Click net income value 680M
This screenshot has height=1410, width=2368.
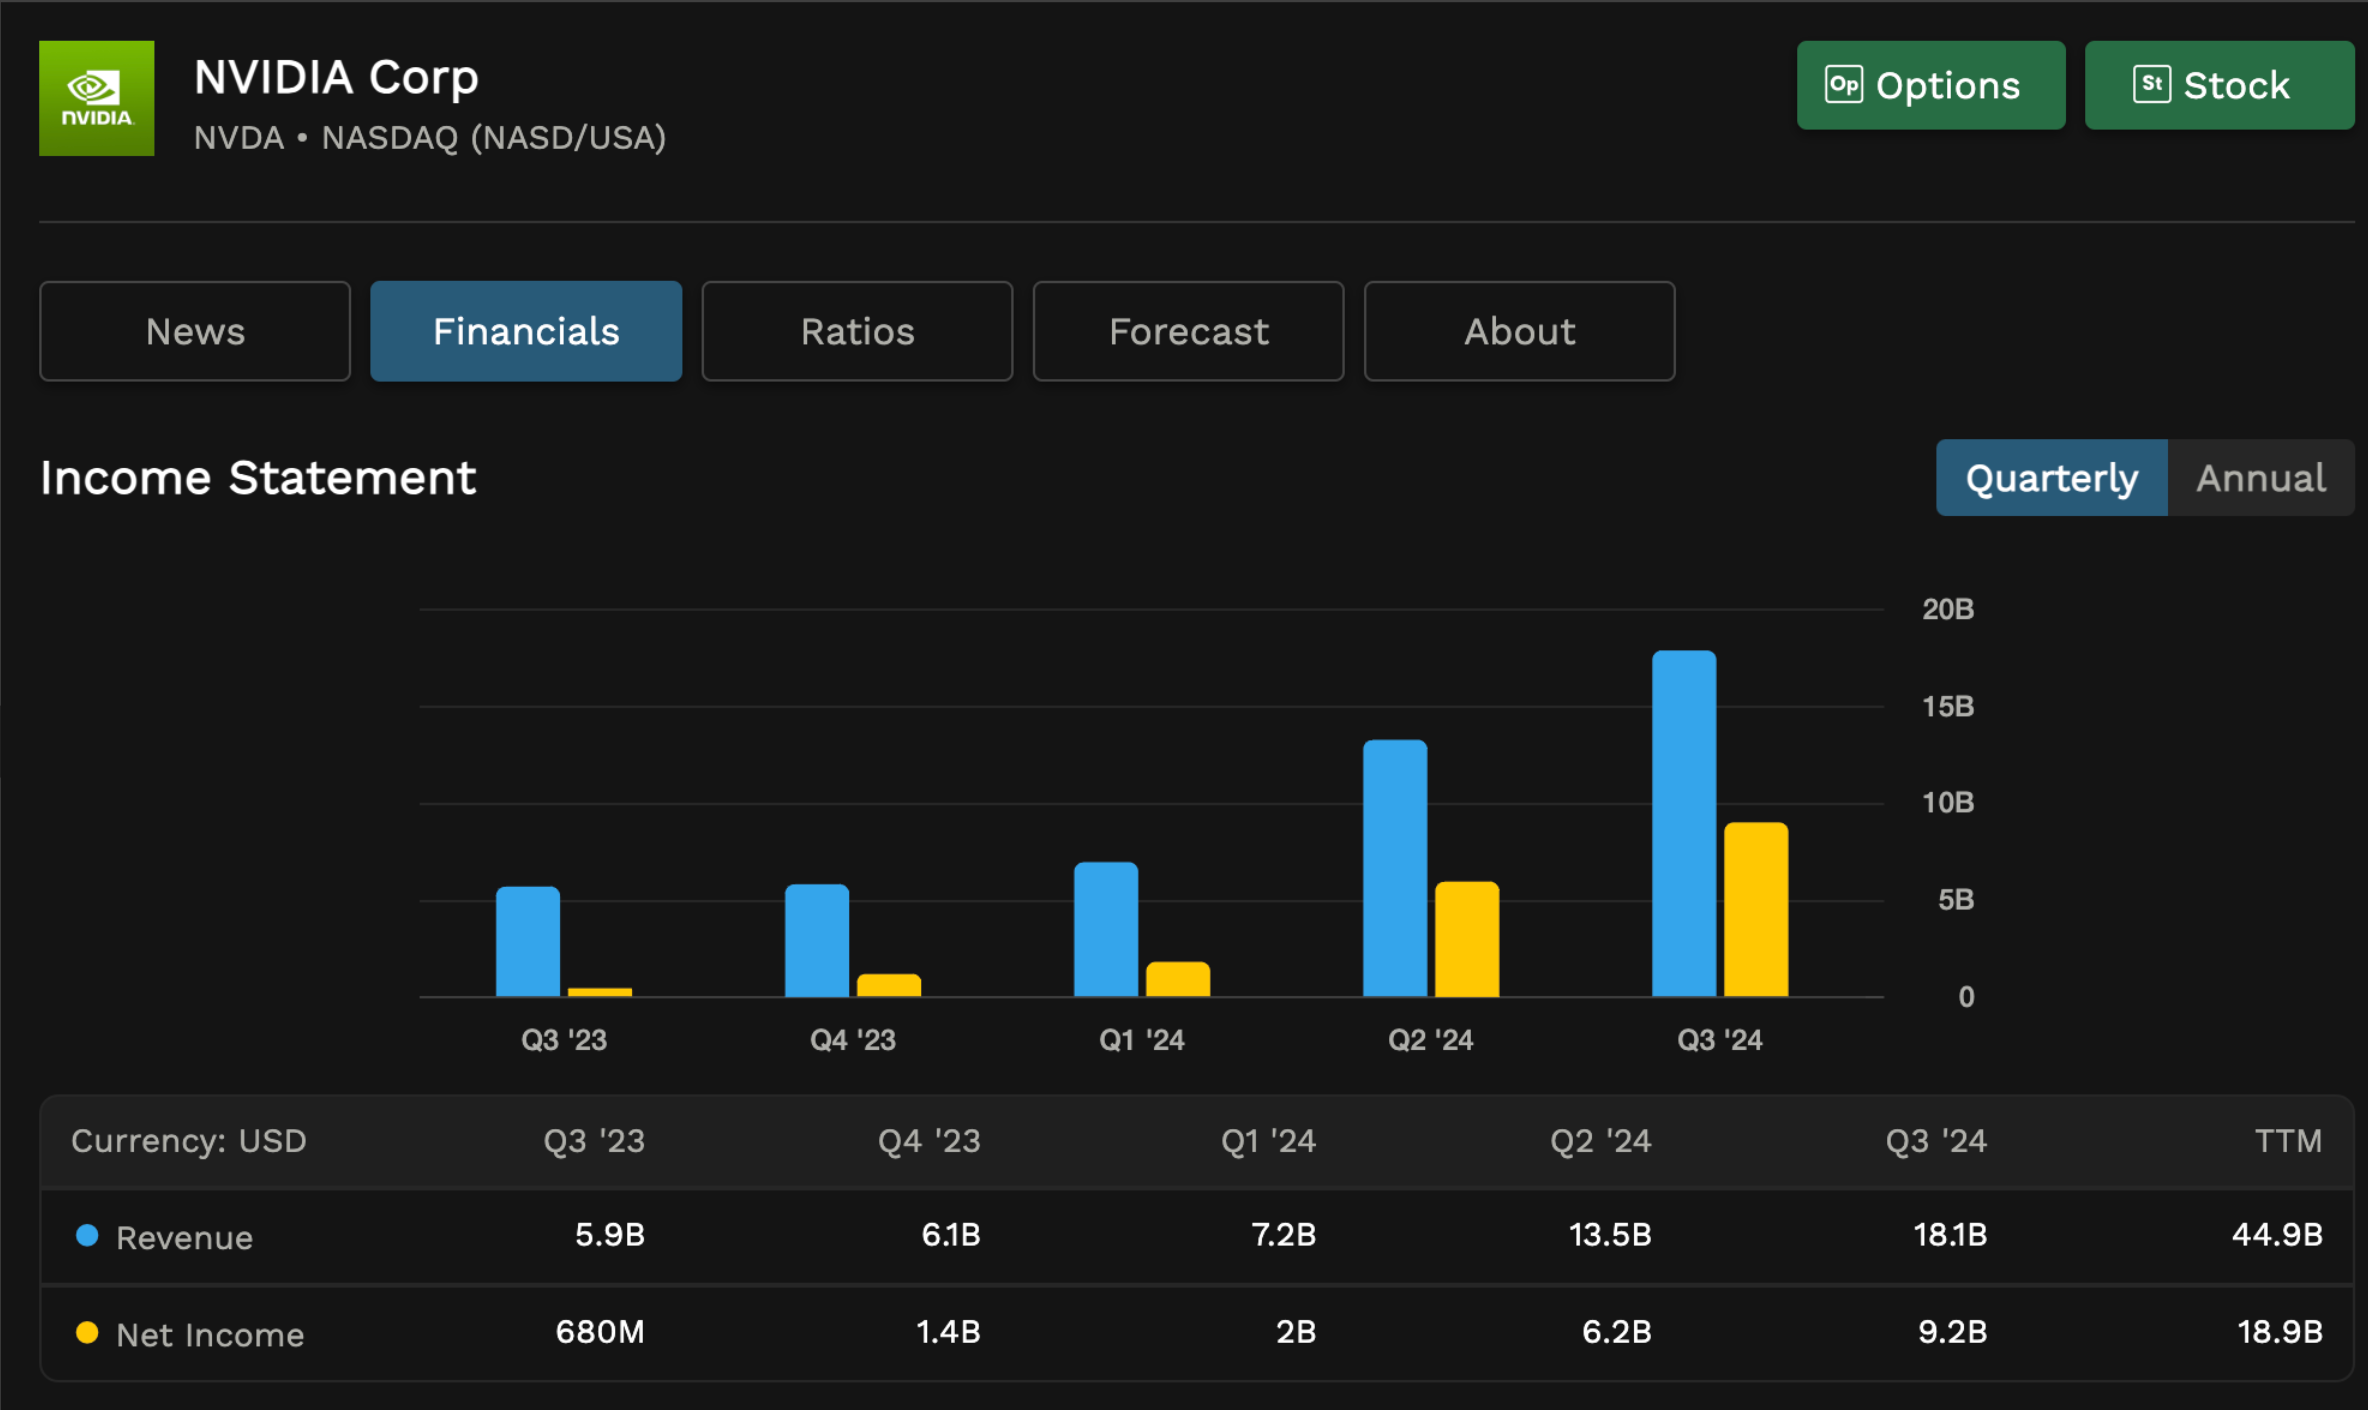coord(600,1332)
